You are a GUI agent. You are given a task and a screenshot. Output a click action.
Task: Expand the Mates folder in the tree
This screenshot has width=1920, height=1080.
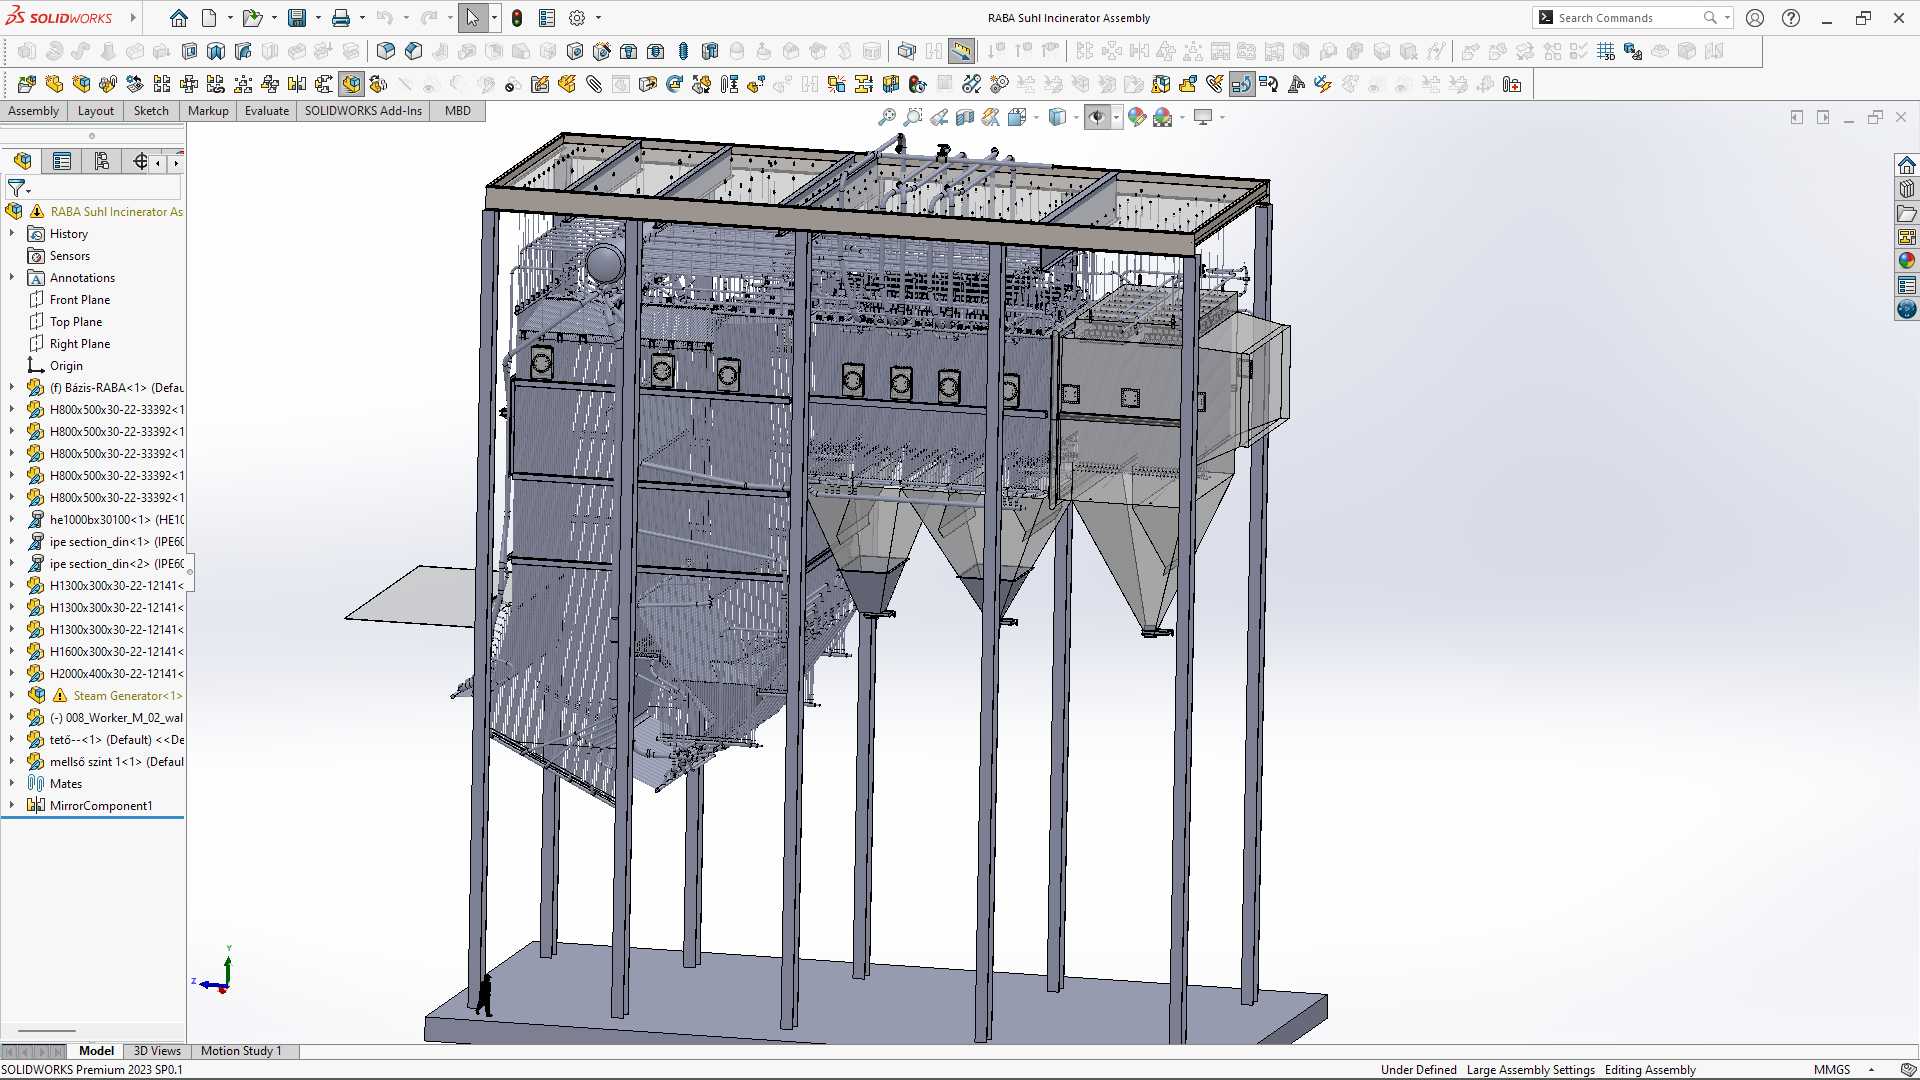point(12,783)
